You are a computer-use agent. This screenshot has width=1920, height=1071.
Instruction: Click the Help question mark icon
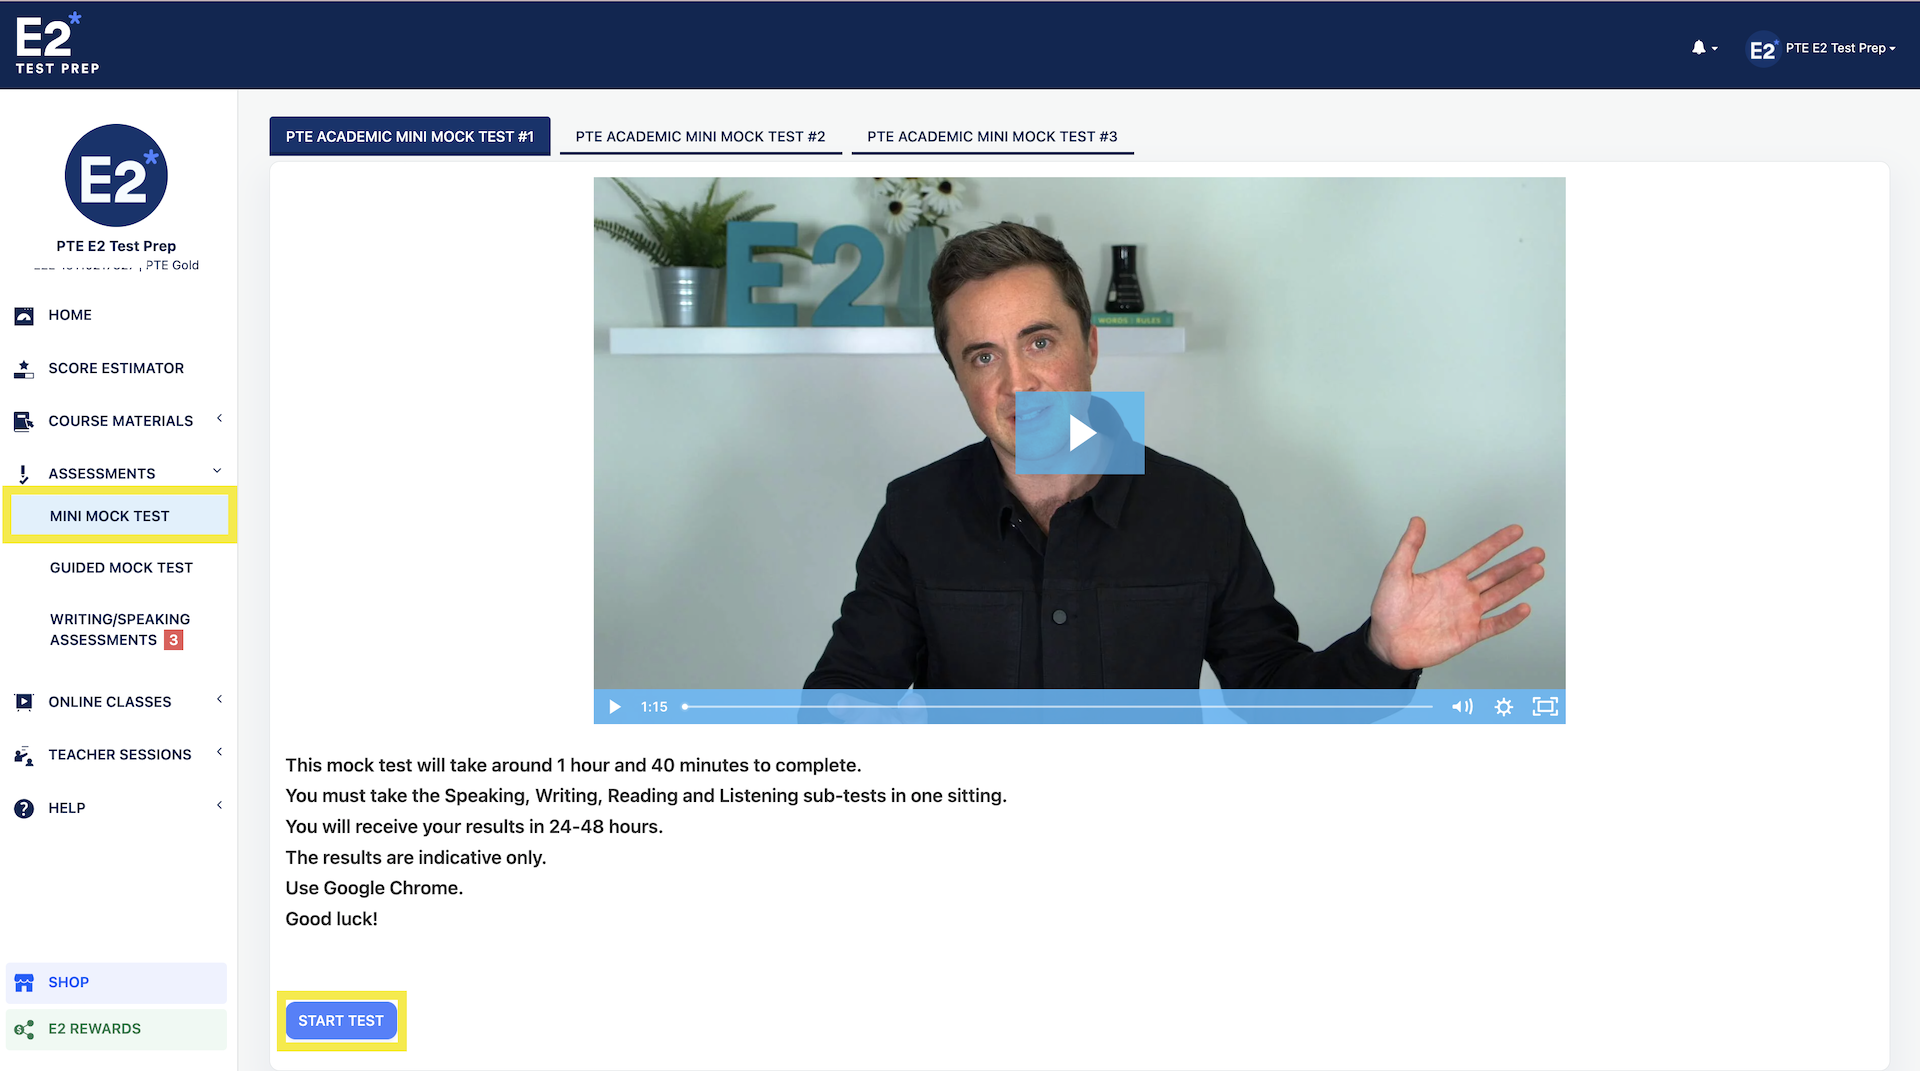click(24, 808)
